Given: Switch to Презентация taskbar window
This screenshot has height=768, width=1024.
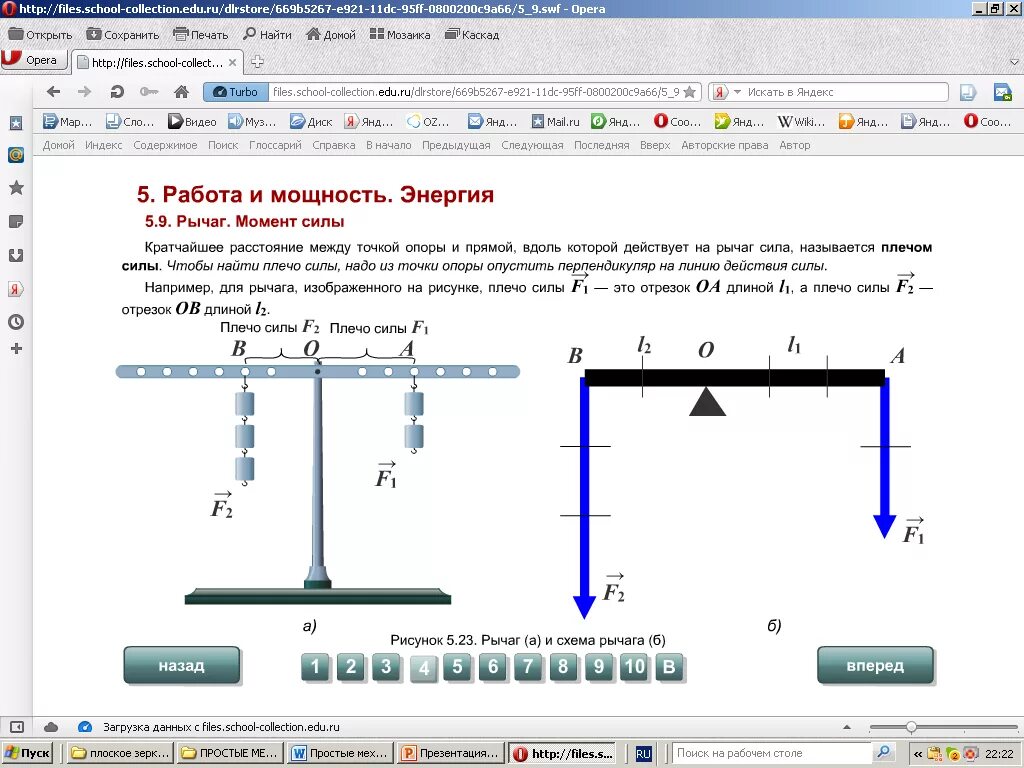Looking at the screenshot, I should pyautogui.click(x=452, y=753).
